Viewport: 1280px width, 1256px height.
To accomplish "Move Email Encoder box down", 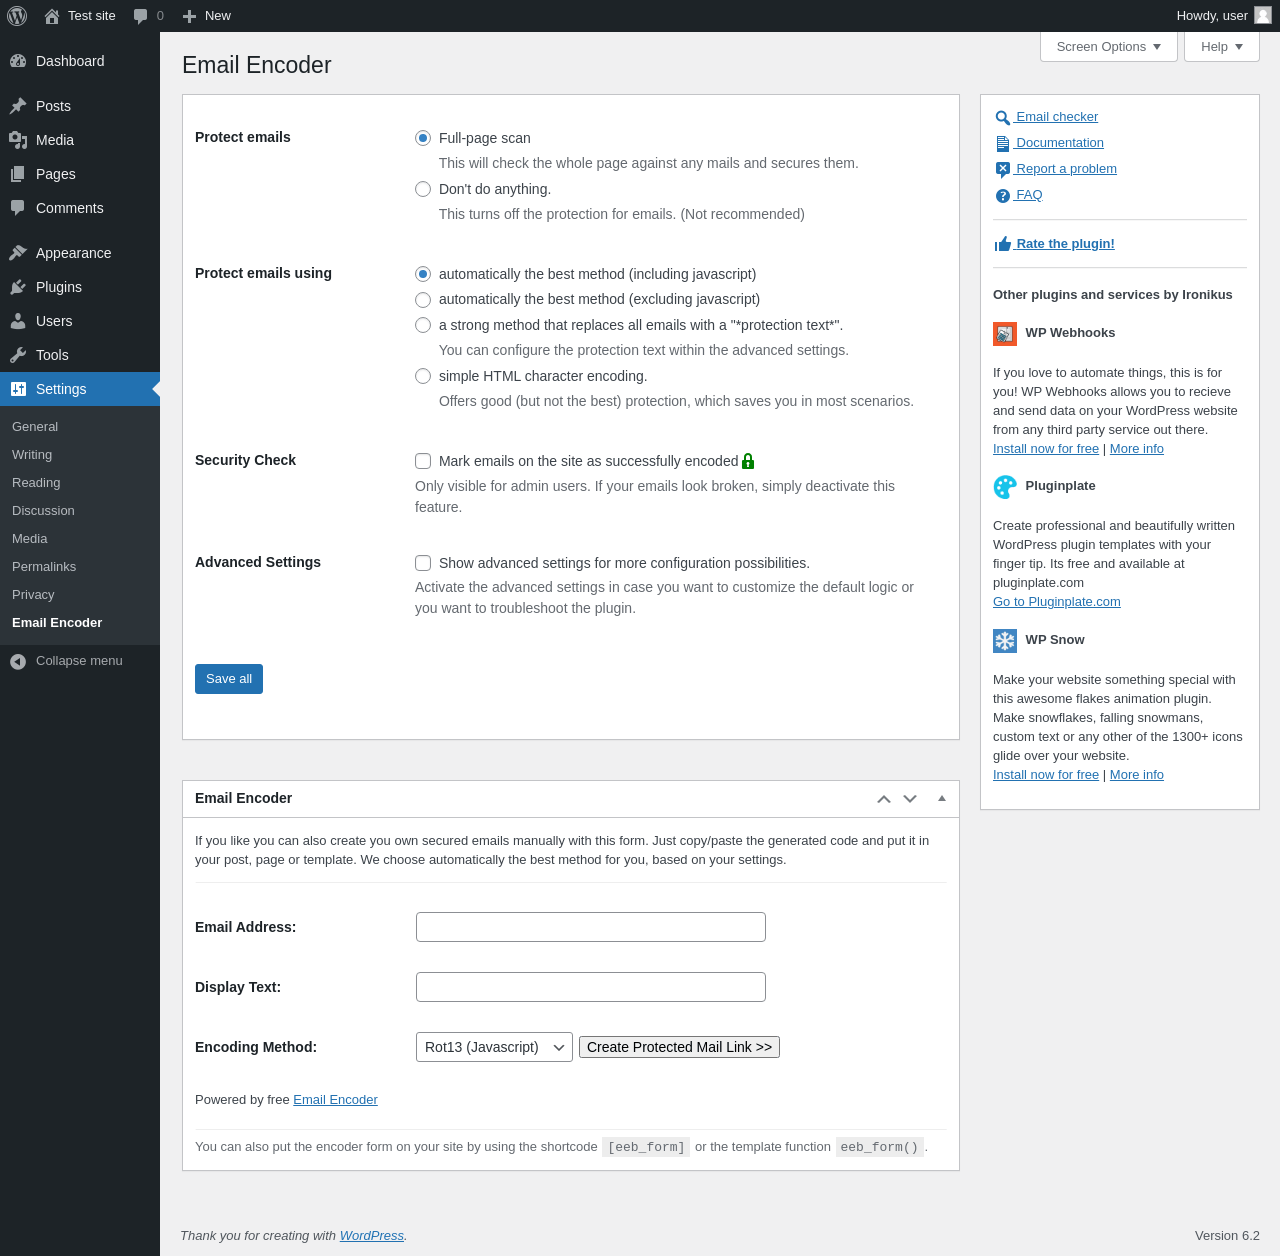I will coord(910,799).
